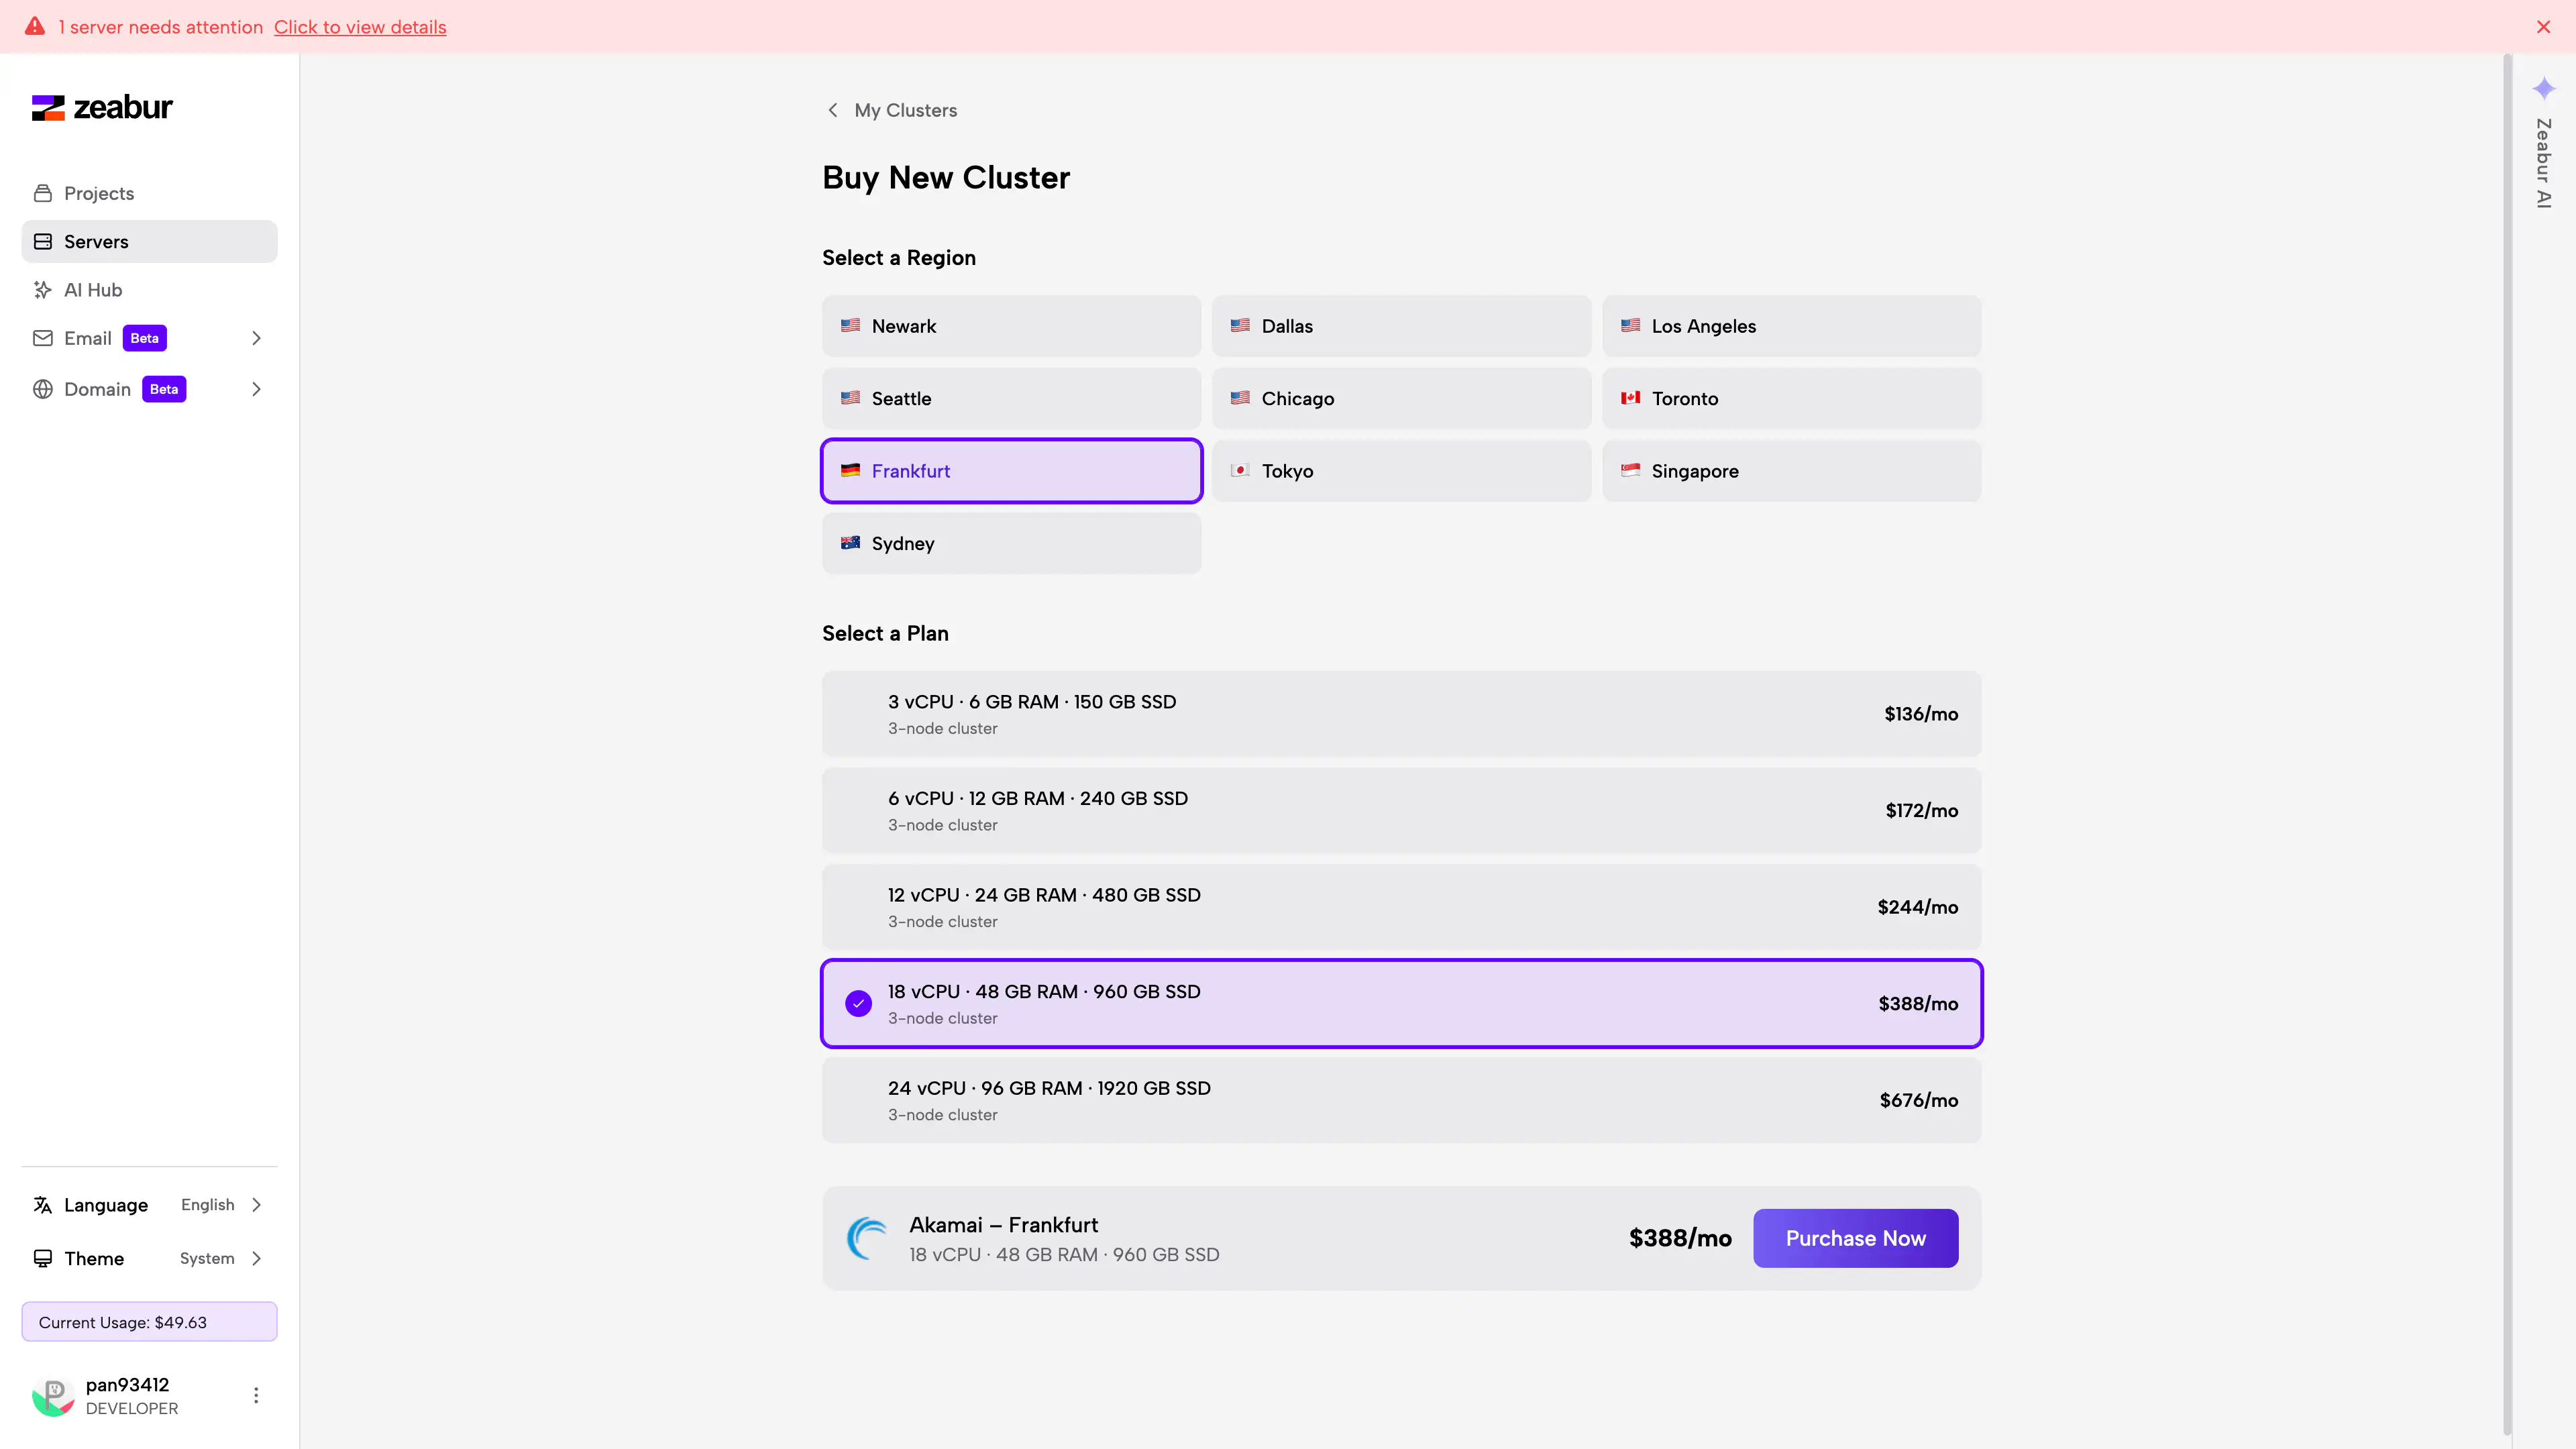Click the Purchase Now button
The height and width of the screenshot is (1449, 2576).
click(x=1855, y=1238)
